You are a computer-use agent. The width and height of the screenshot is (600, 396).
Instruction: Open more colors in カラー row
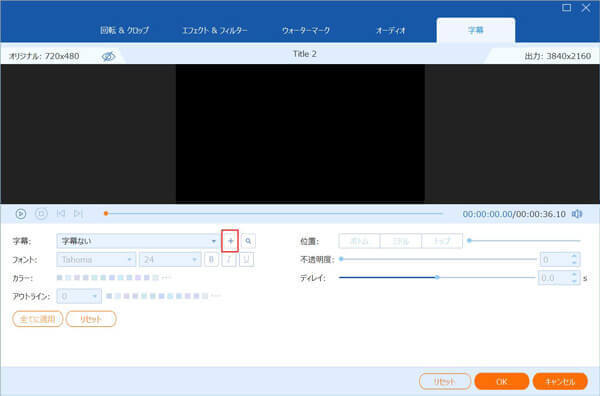(166, 277)
